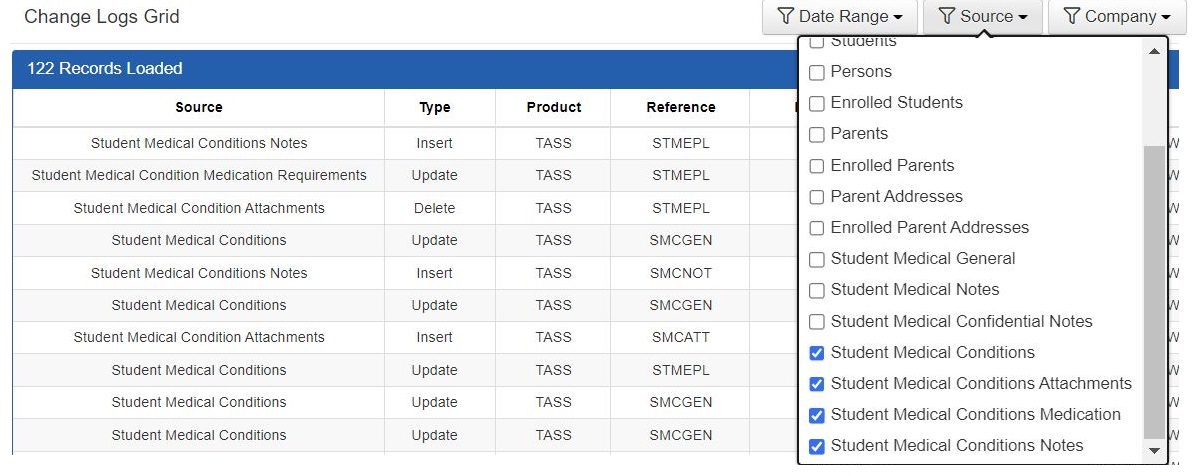The image size is (1192, 476).
Task: Click the funnel icon on Company filter
Action: (x=1072, y=17)
